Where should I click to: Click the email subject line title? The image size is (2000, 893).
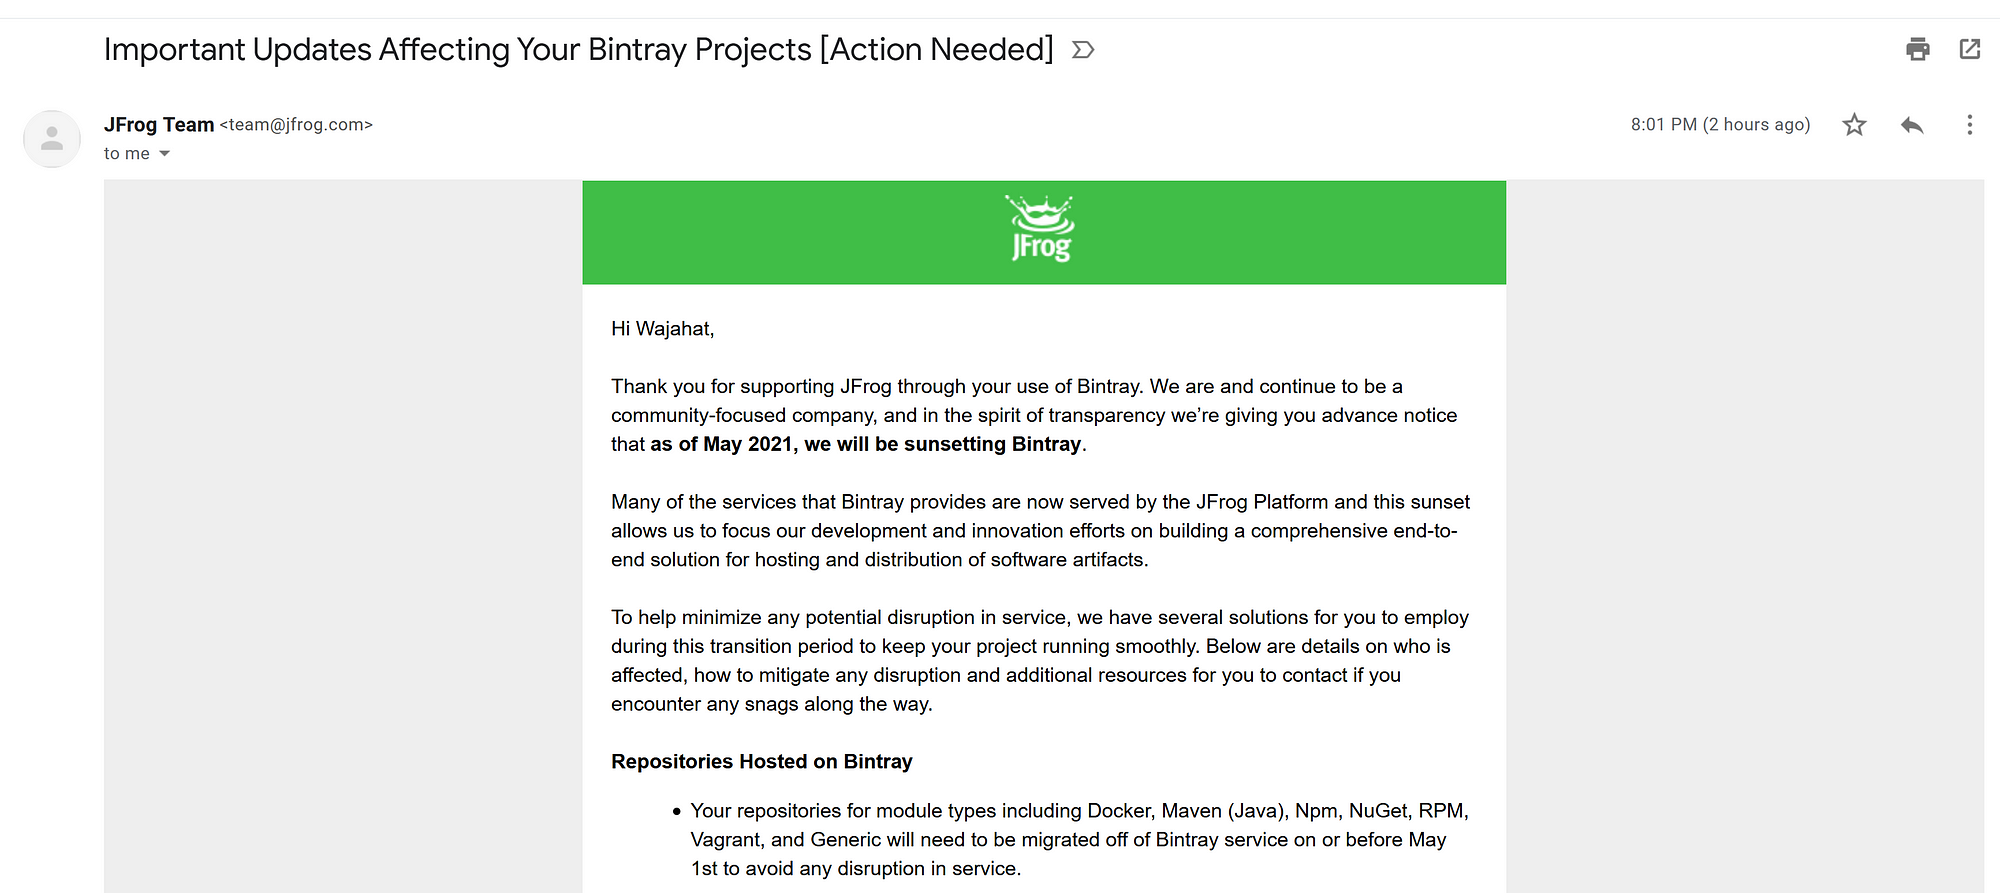(x=578, y=50)
